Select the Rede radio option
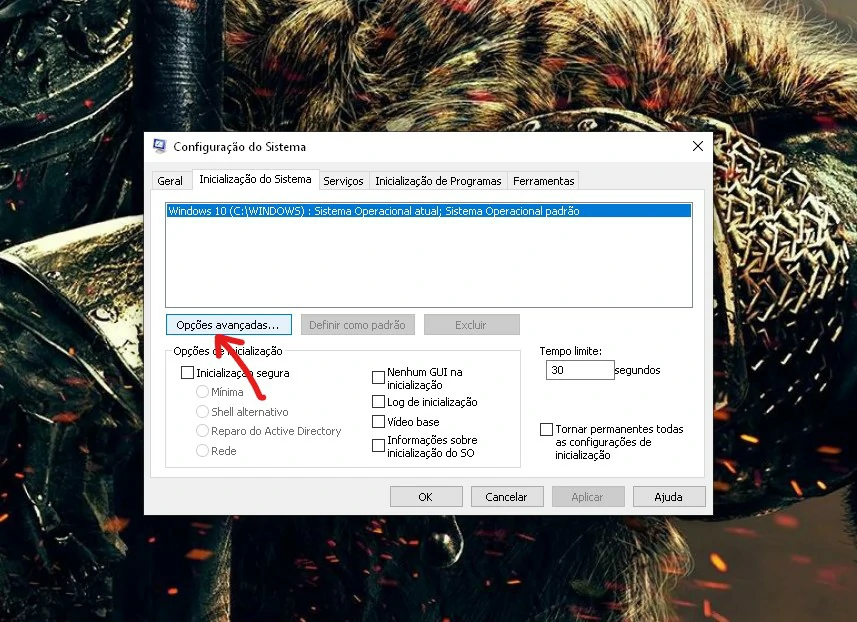Image resolution: width=857 pixels, height=622 pixels. coord(202,451)
